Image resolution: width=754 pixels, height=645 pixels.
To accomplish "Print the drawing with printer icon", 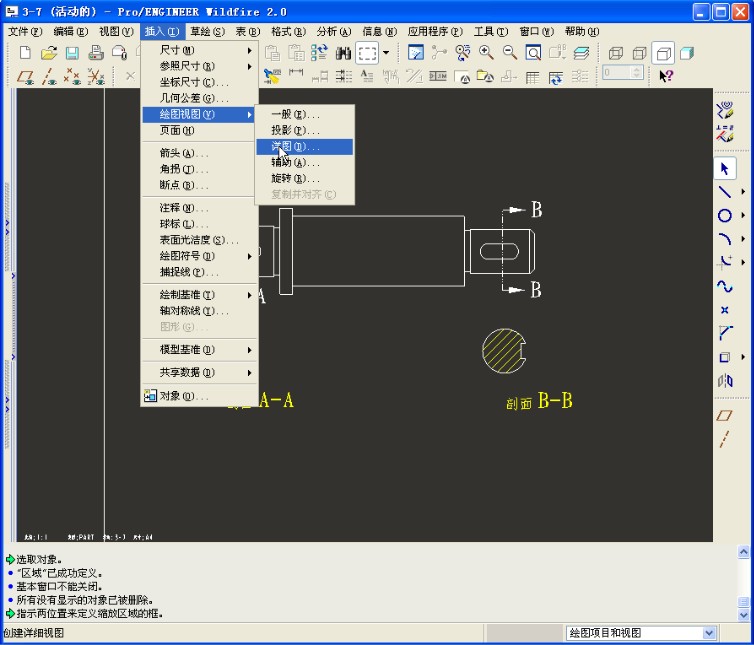I will pyautogui.click(x=96, y=52).
